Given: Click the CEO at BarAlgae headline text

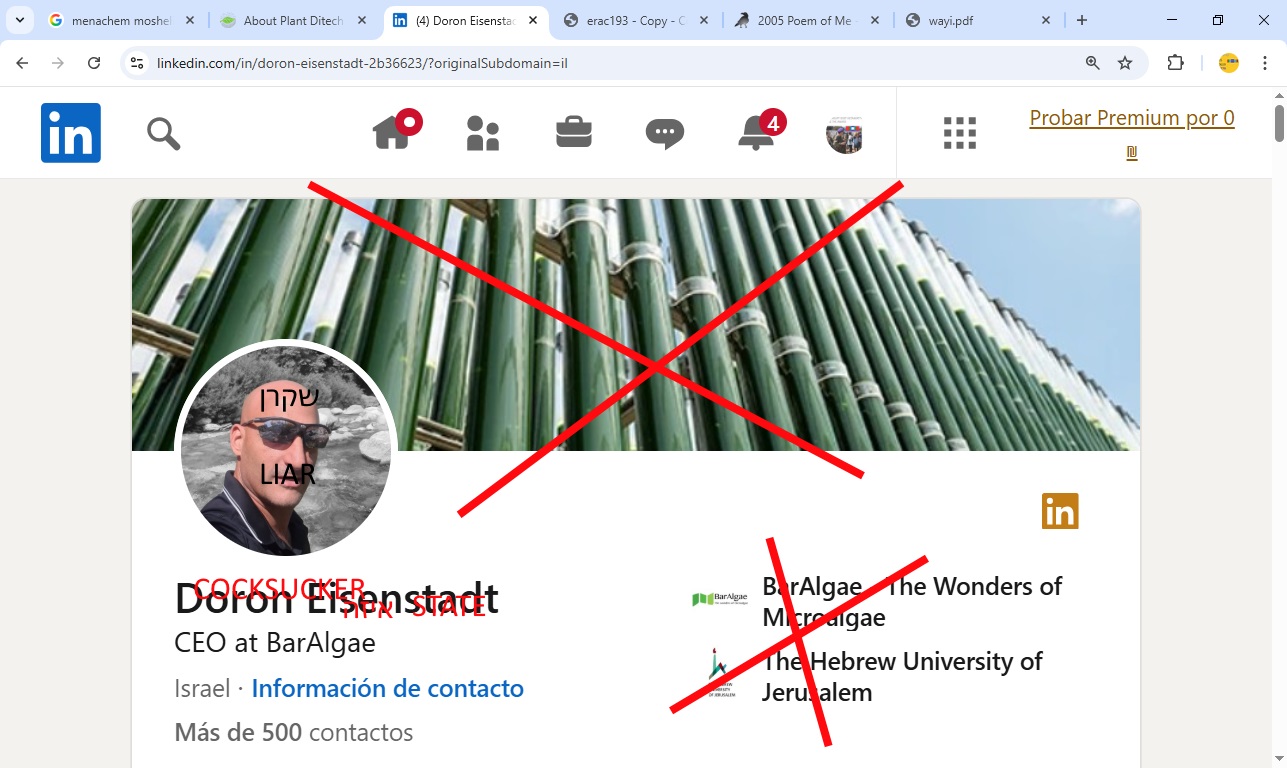Looking at the screenshot, I should tap(275, 642).
